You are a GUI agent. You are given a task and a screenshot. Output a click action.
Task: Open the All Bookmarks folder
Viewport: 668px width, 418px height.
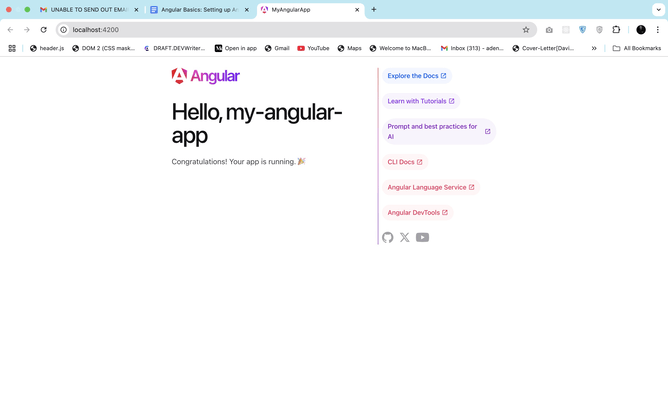click(x=636, y=49)
